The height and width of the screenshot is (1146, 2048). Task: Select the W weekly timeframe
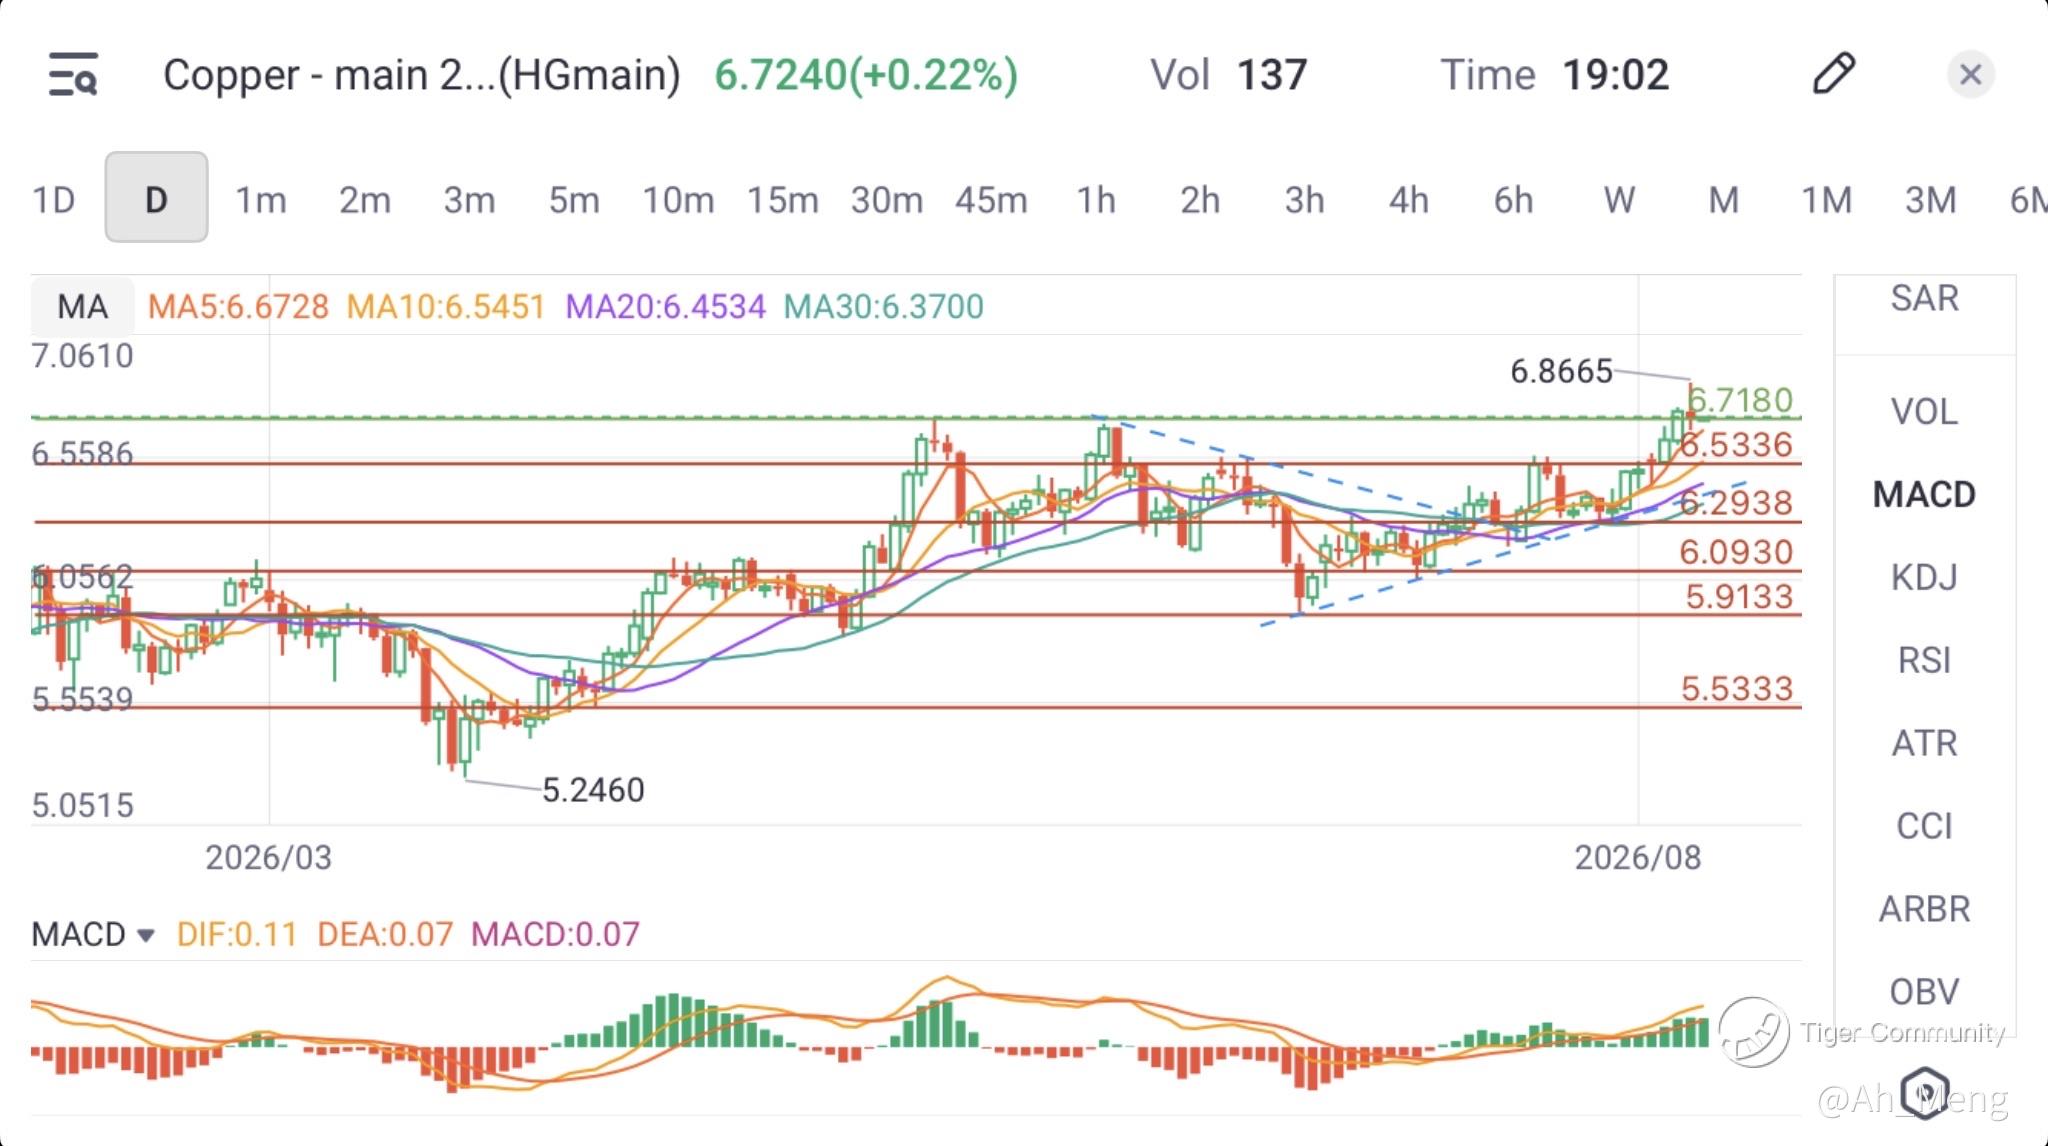[x=1619, y=200]
